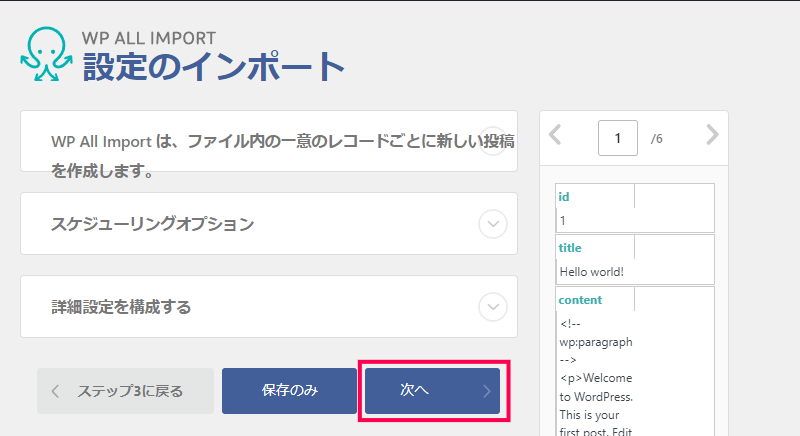
Task: Toggle the chevron in the WP All Import description panel
Action: click(493, 141)
